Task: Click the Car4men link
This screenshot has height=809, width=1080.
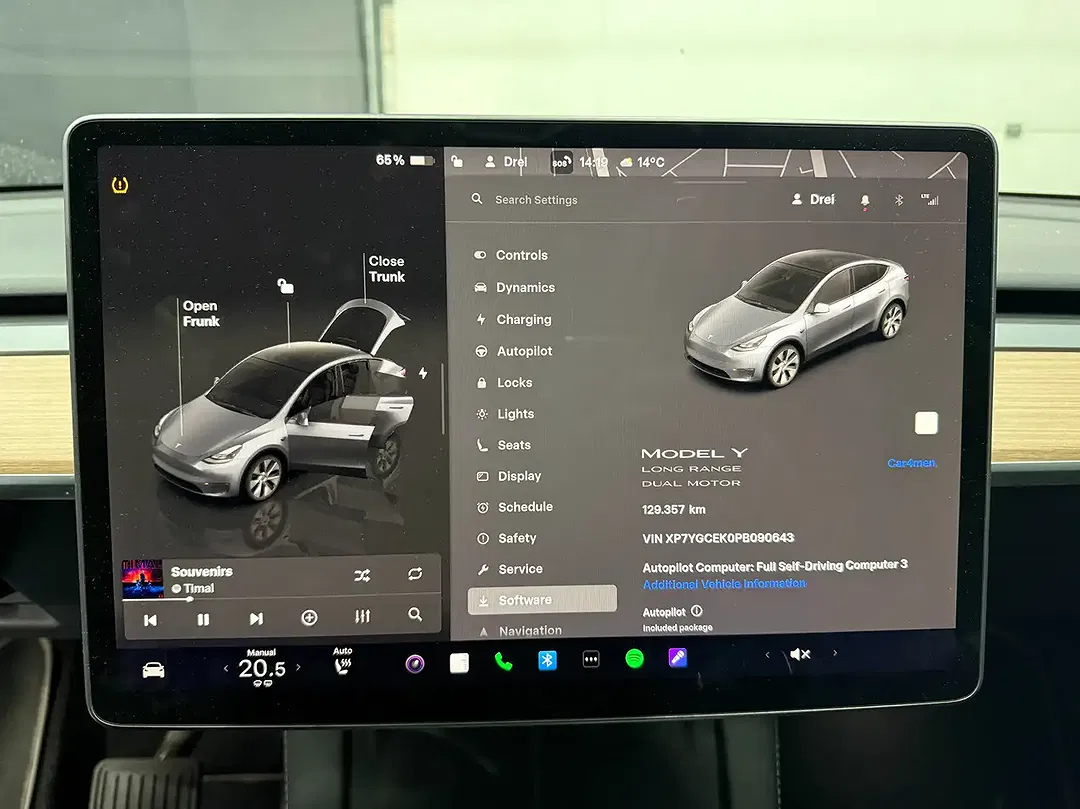Action: click(x=911, y=463)
